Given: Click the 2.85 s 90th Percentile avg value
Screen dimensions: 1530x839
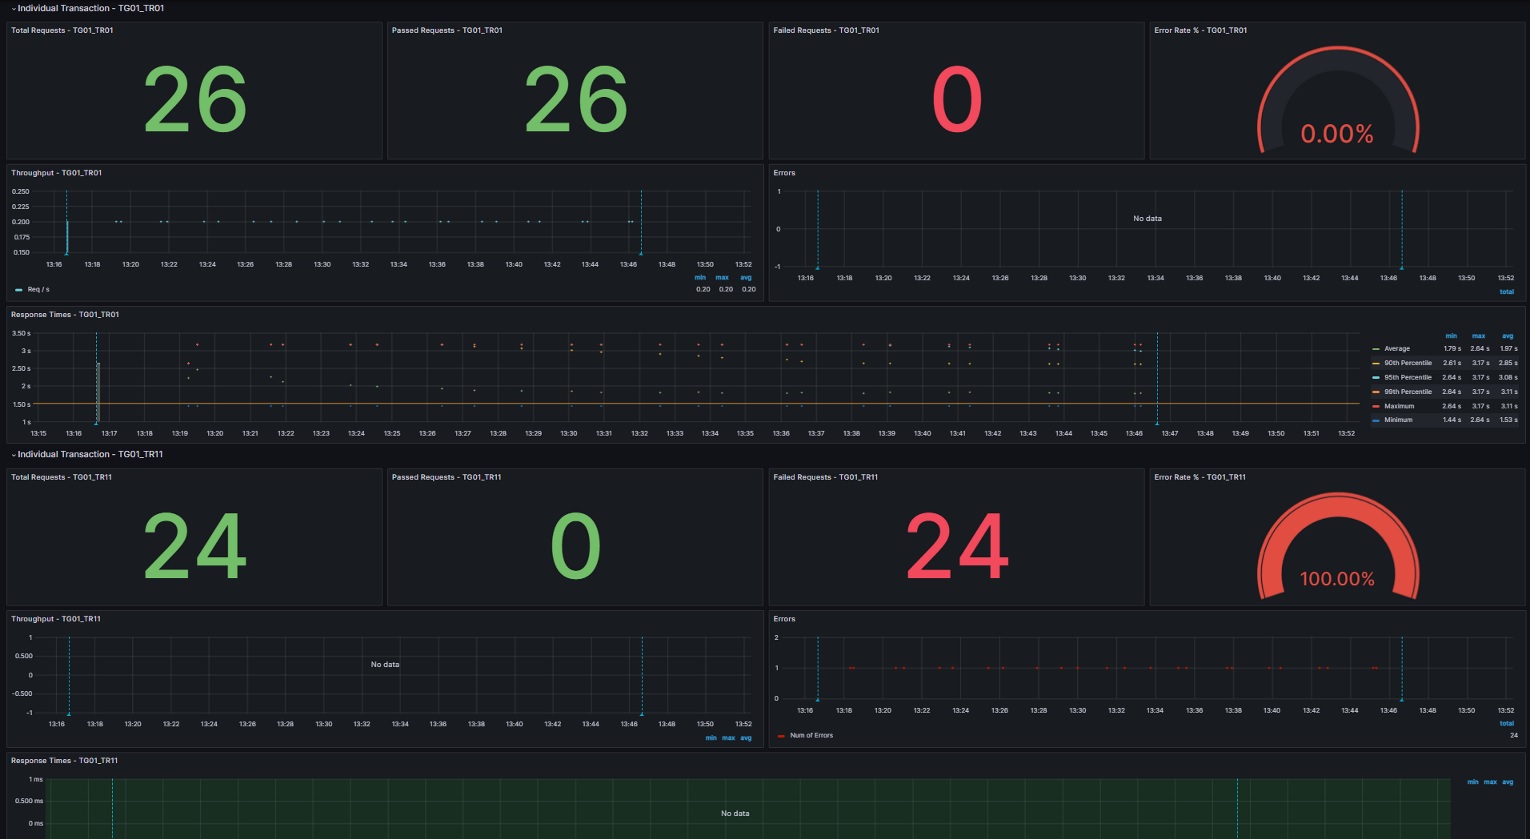Looking at the screenshot, I should (x=1508, y=363).
